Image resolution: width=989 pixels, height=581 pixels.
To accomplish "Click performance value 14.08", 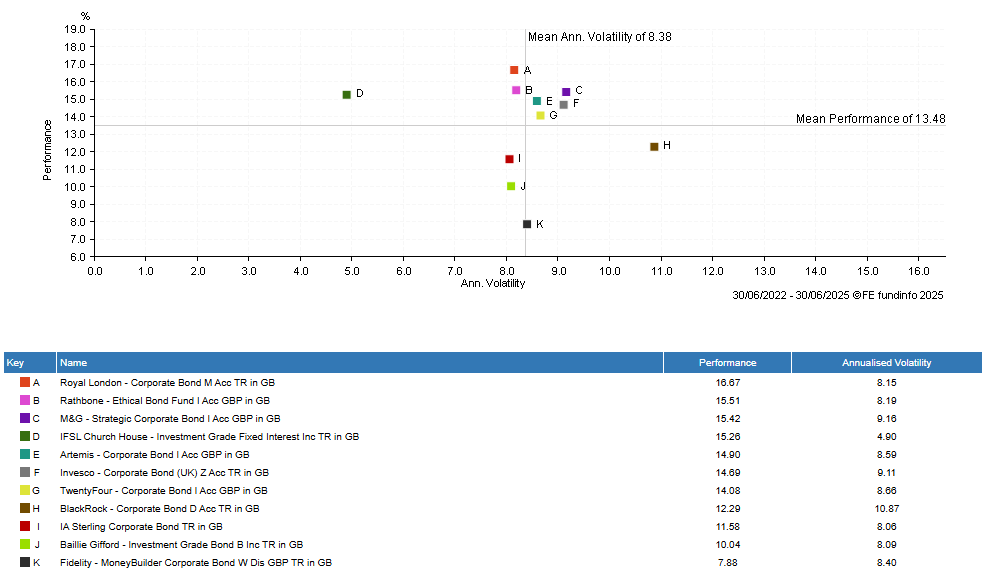I will point(727,490).
